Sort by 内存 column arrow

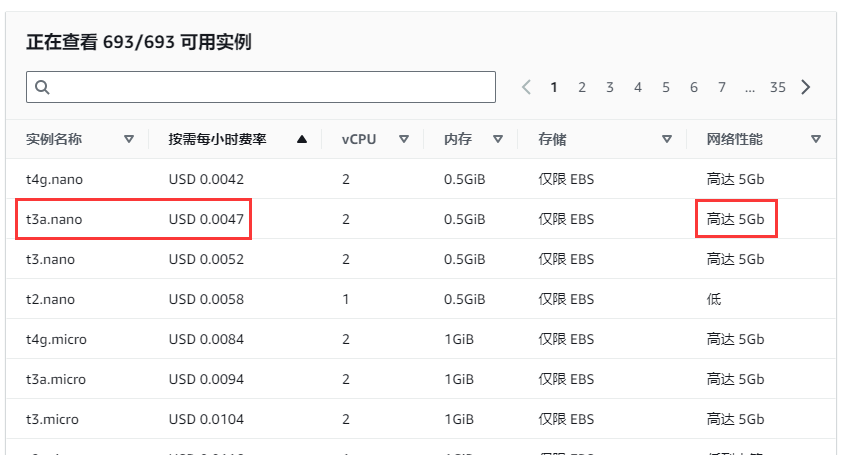coord(497,139)
